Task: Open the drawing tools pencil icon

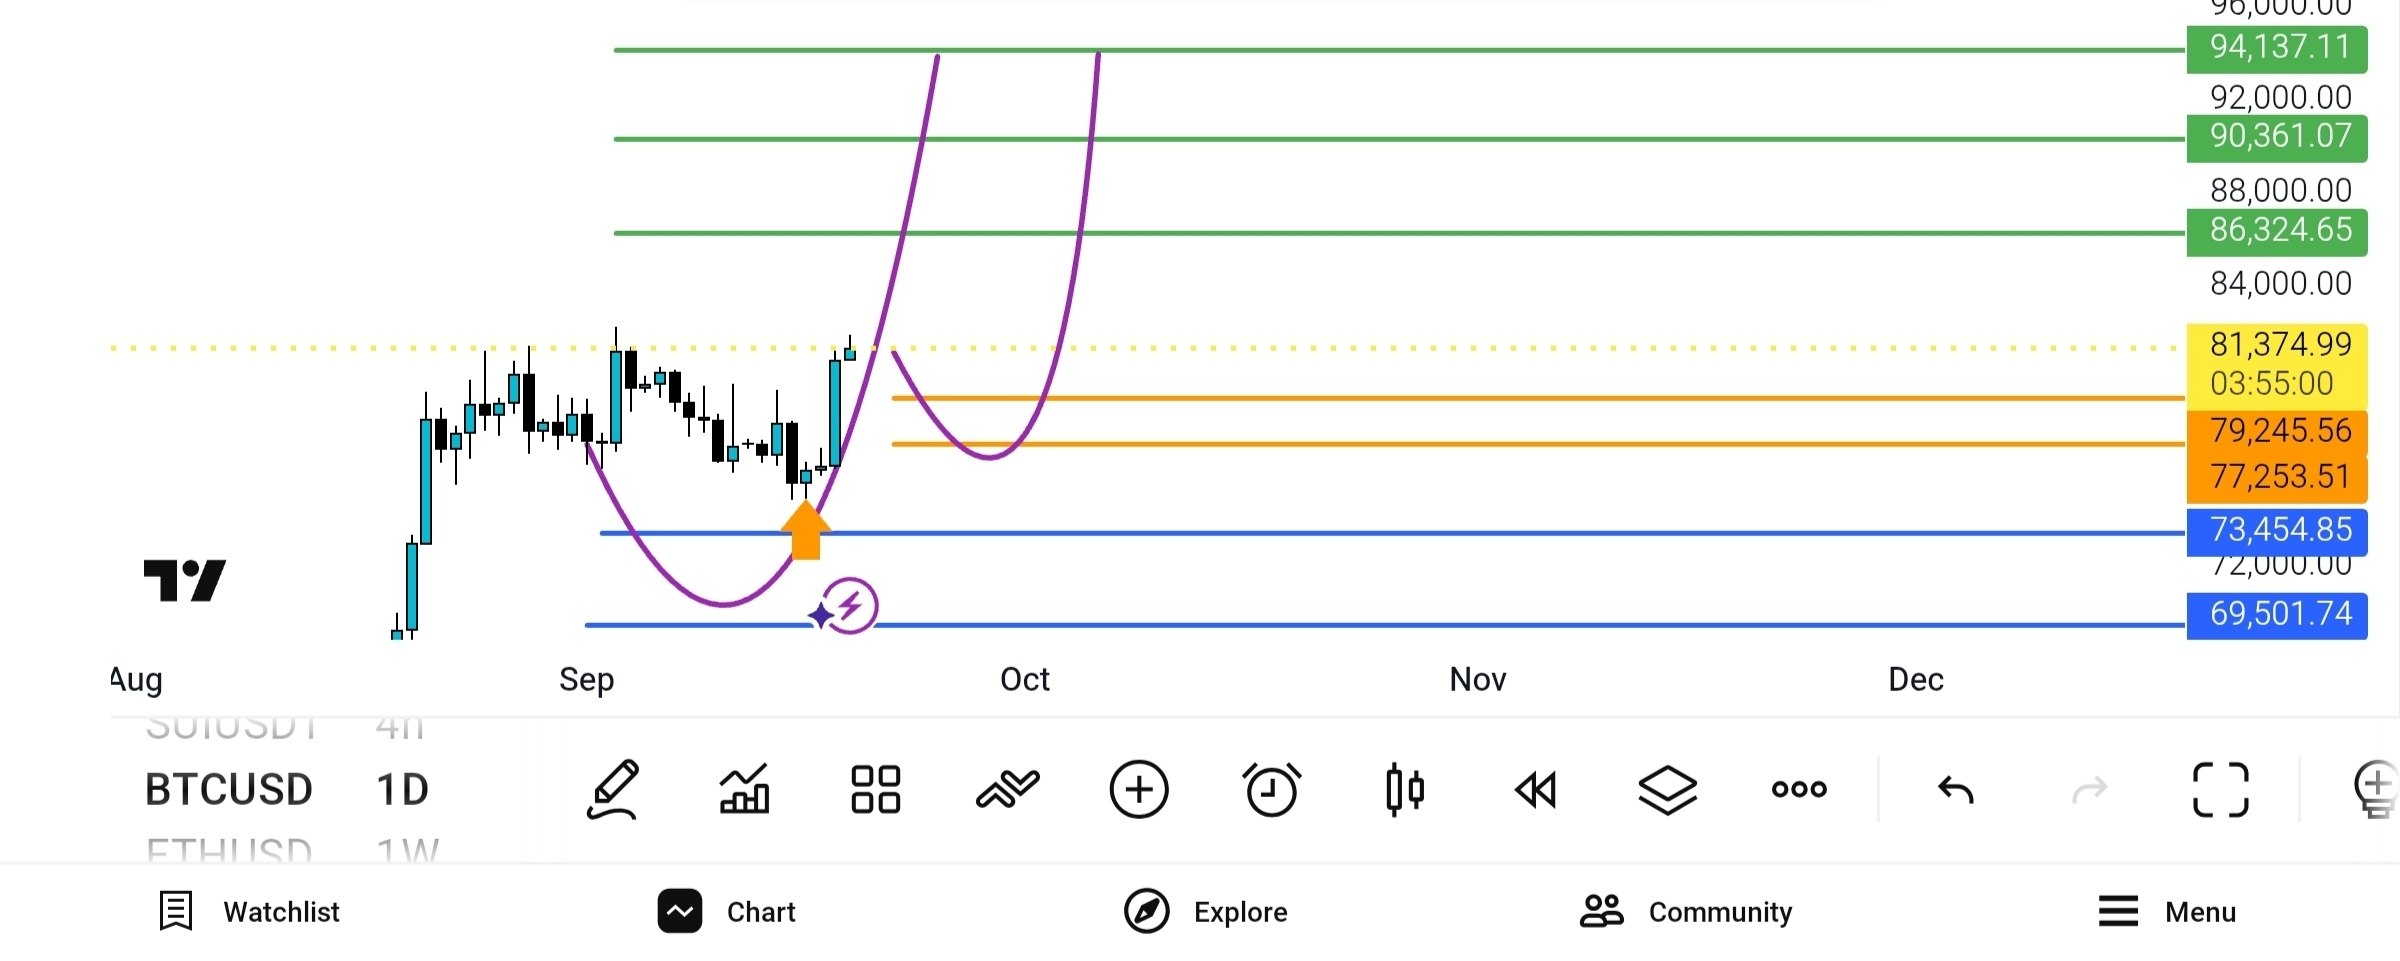Action: click(x=613, y=790)
